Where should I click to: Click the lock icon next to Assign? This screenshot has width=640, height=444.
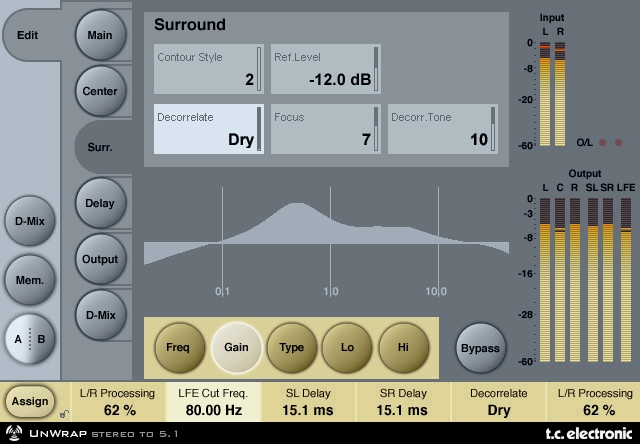[64, 414]
